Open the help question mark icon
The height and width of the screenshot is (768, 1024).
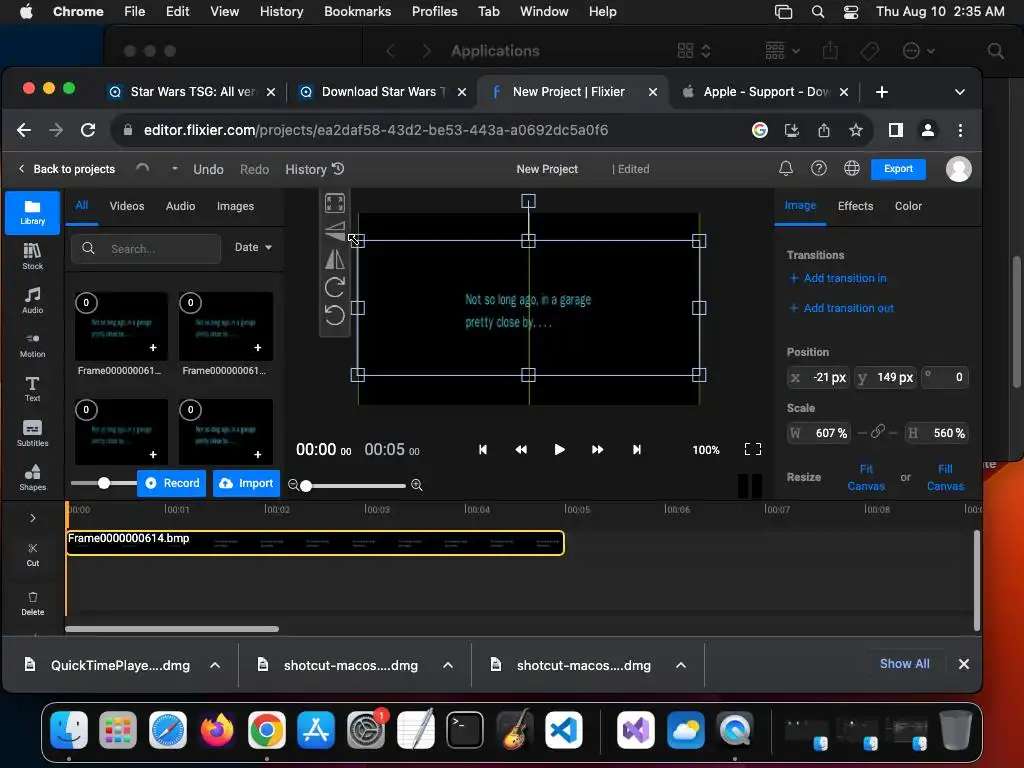(x=818, y=168)
